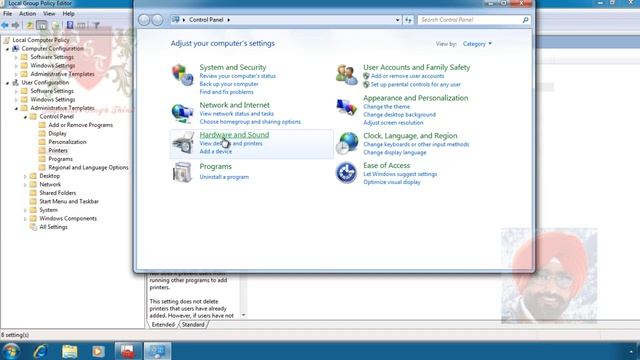Image resolution: width=640 pixels, height=360 pixels.
Task: Open System and Security category icon
Action: pos(182,75)
